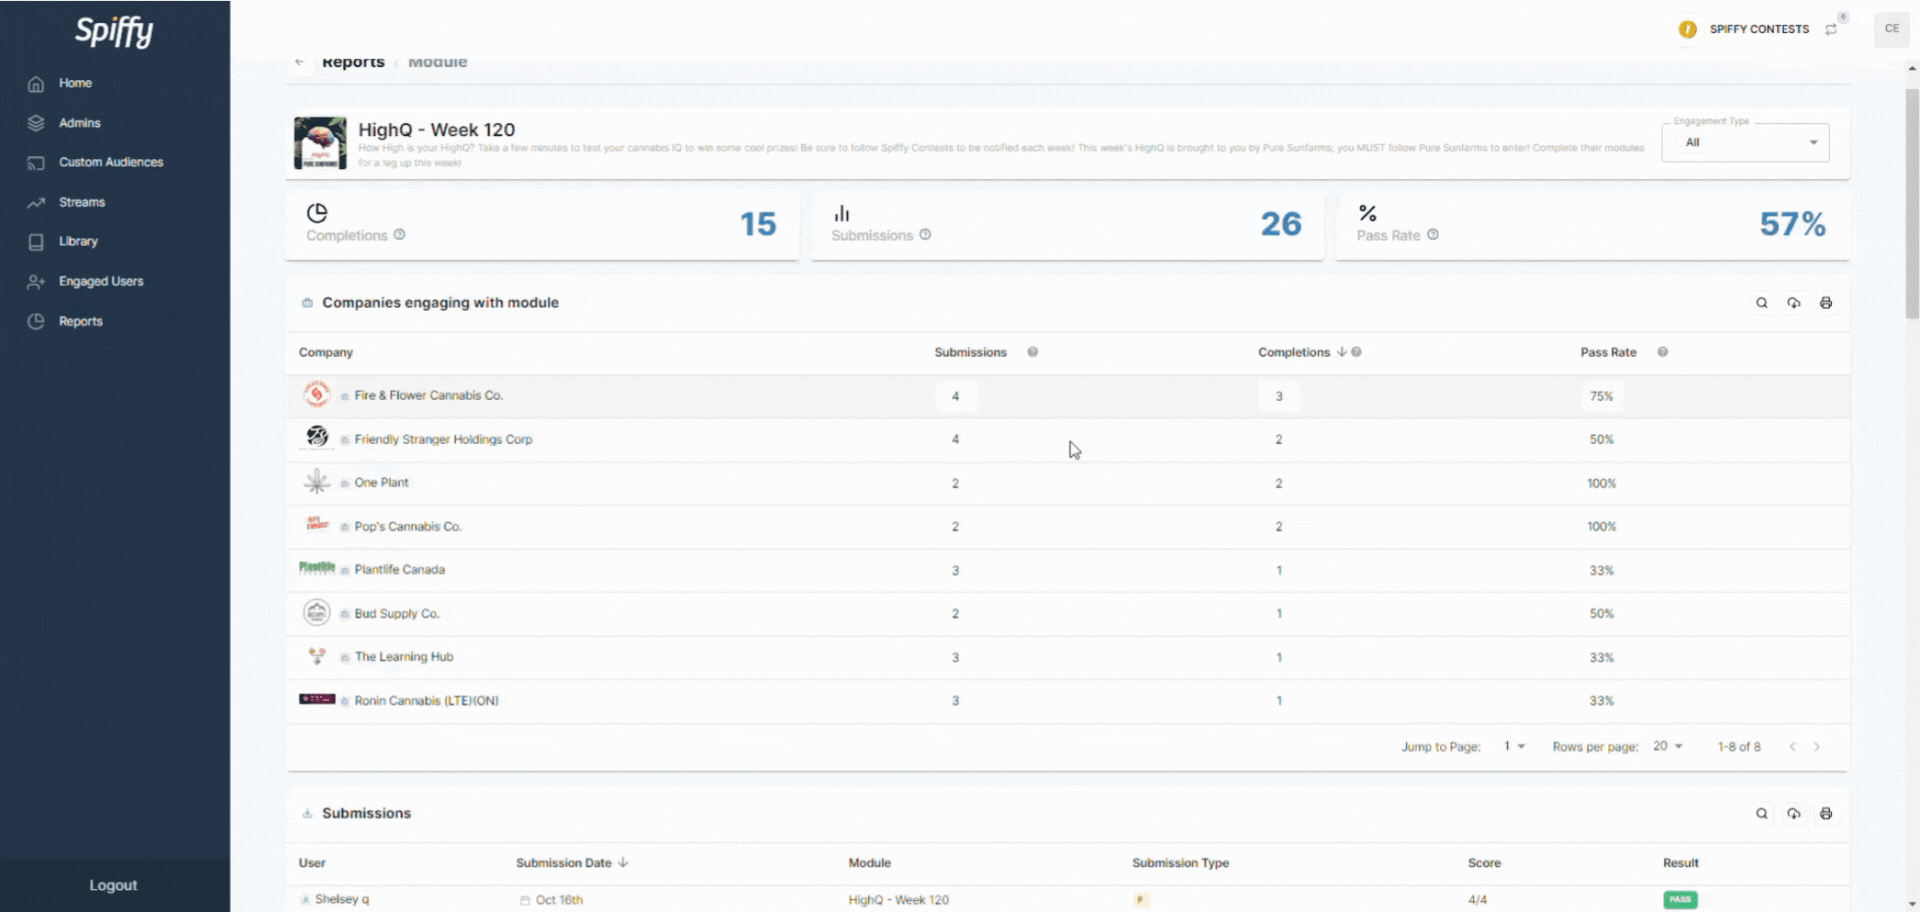Expand the Jump to Page dropdown
The image size is (1920, 912).
(1514, 747)
